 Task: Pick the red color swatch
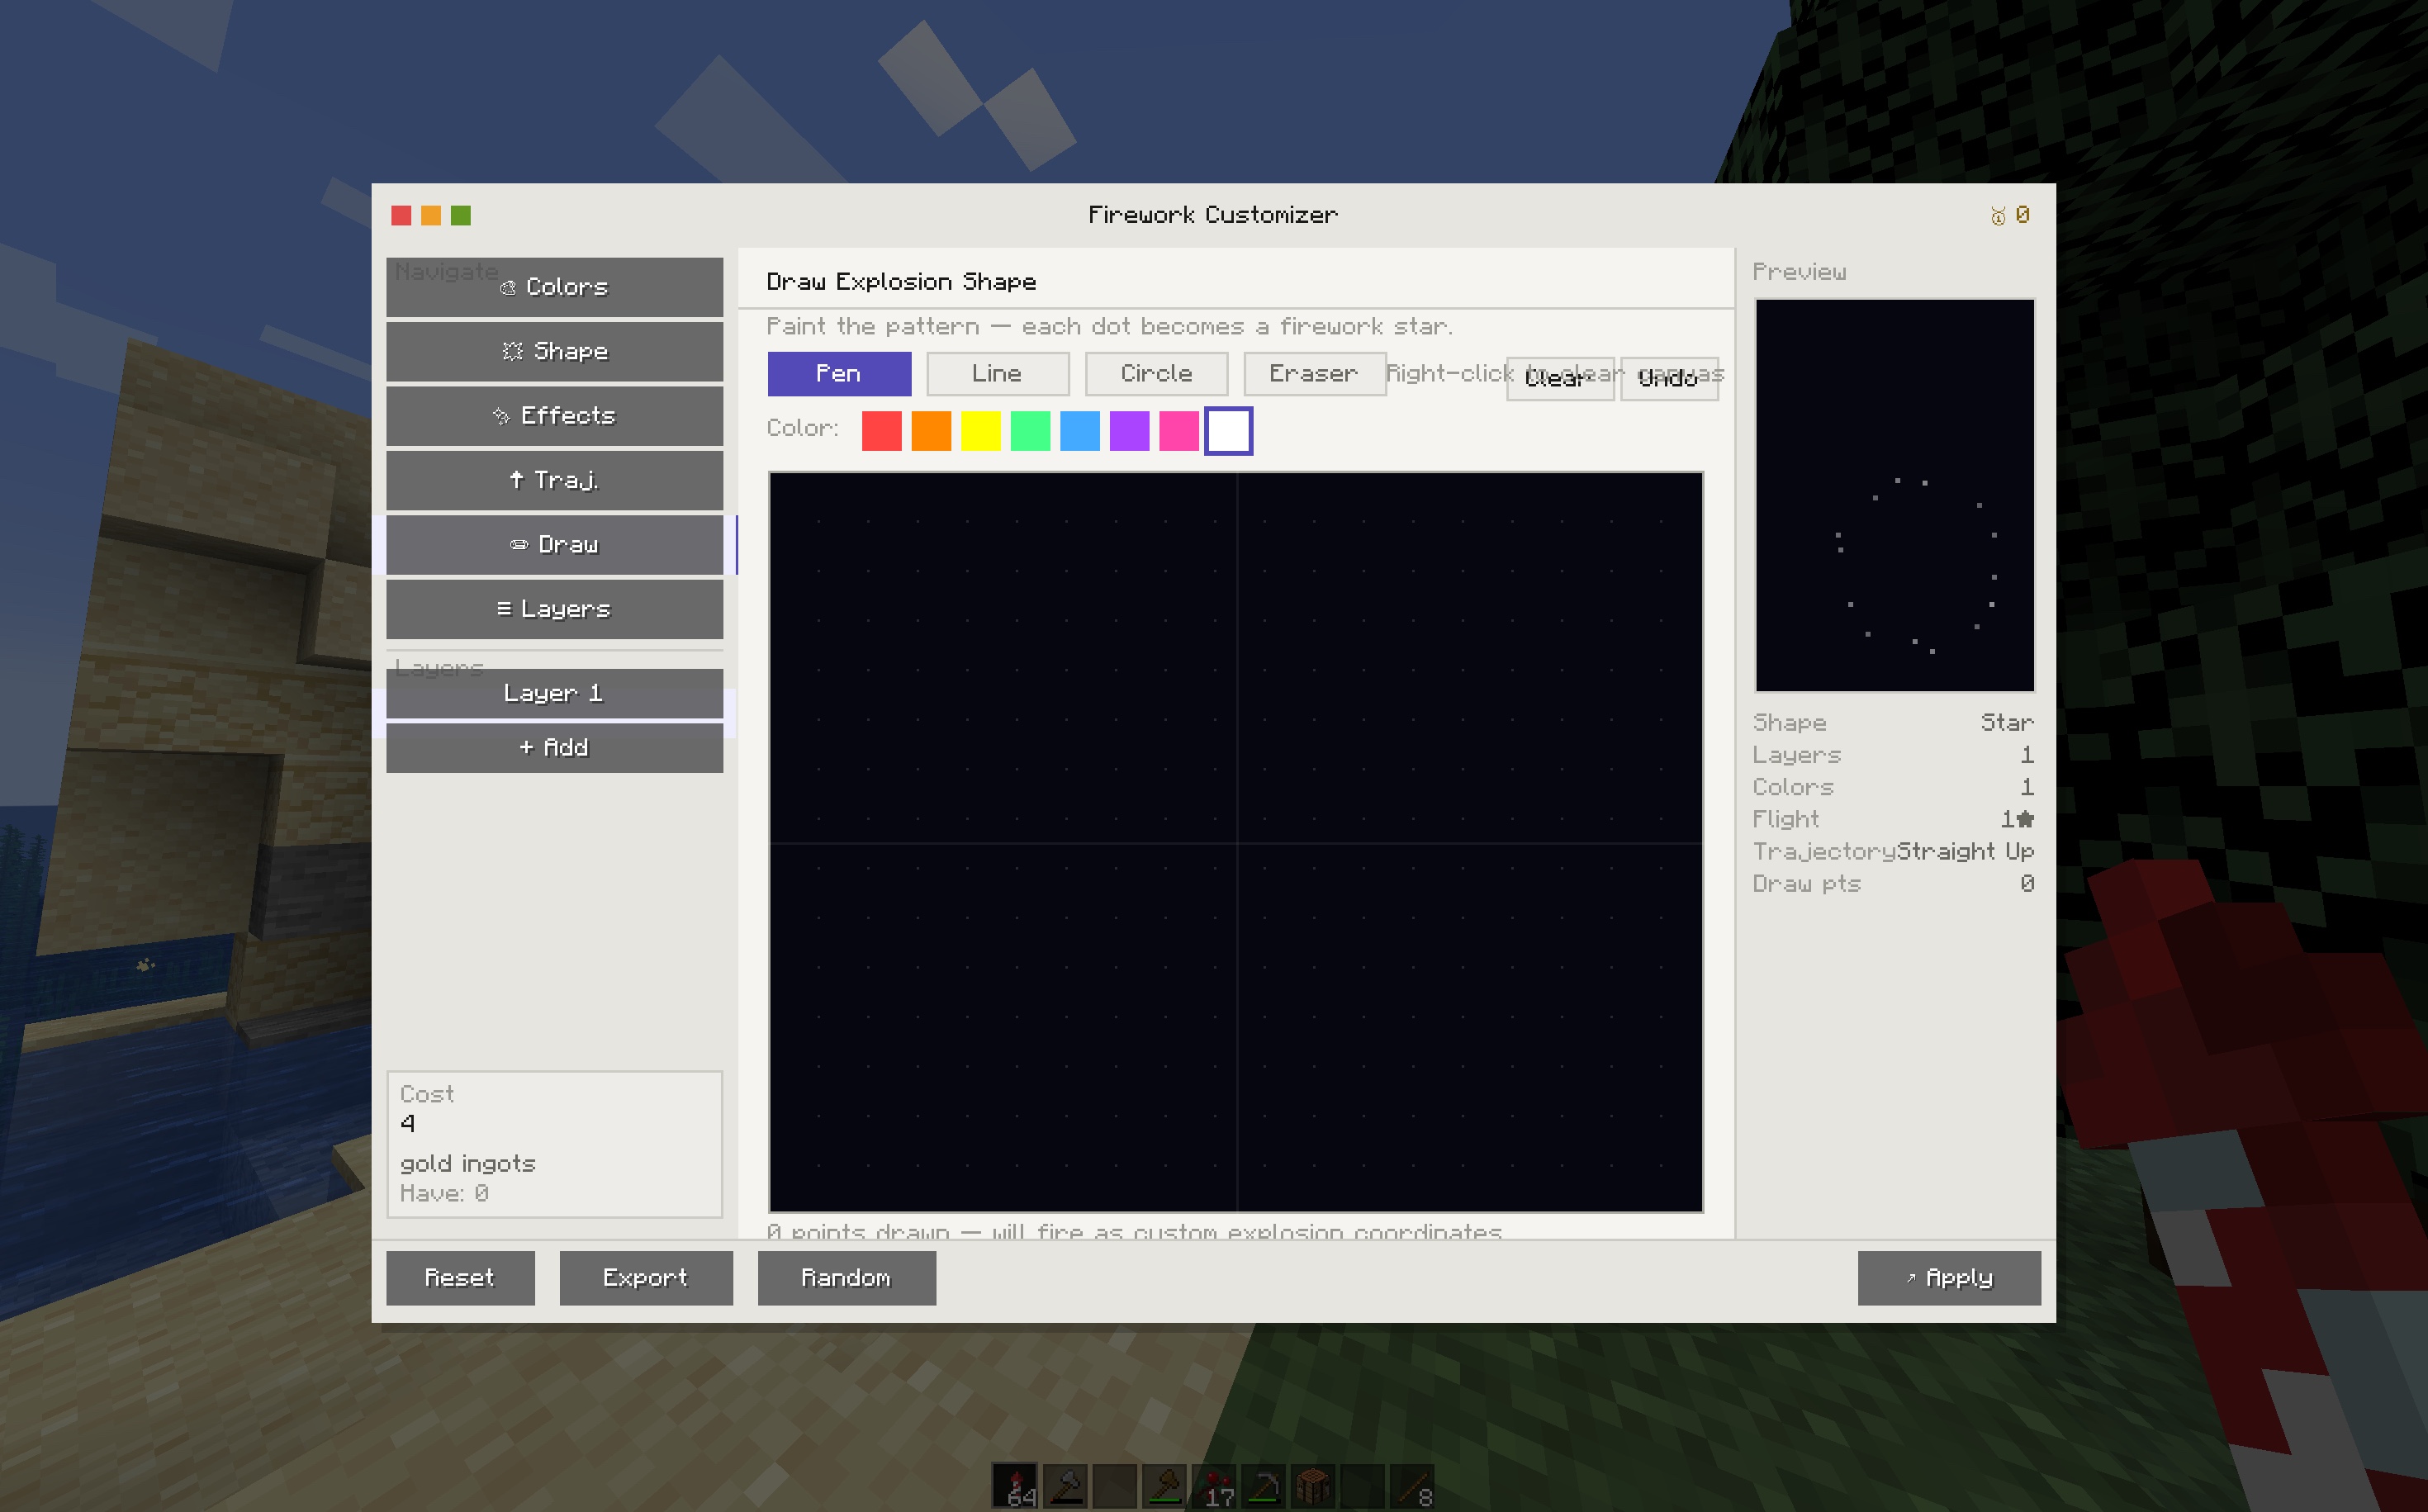click(x=882, y=431)
